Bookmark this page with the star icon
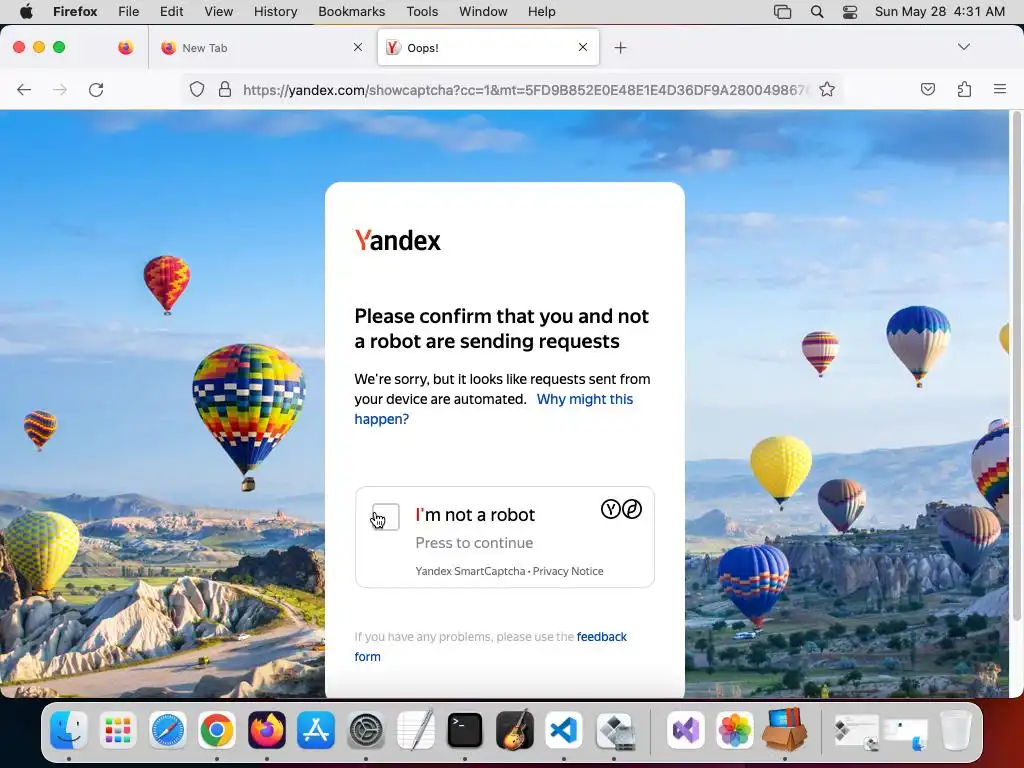The image size is (1024, 768). click(x=827, y=89)
